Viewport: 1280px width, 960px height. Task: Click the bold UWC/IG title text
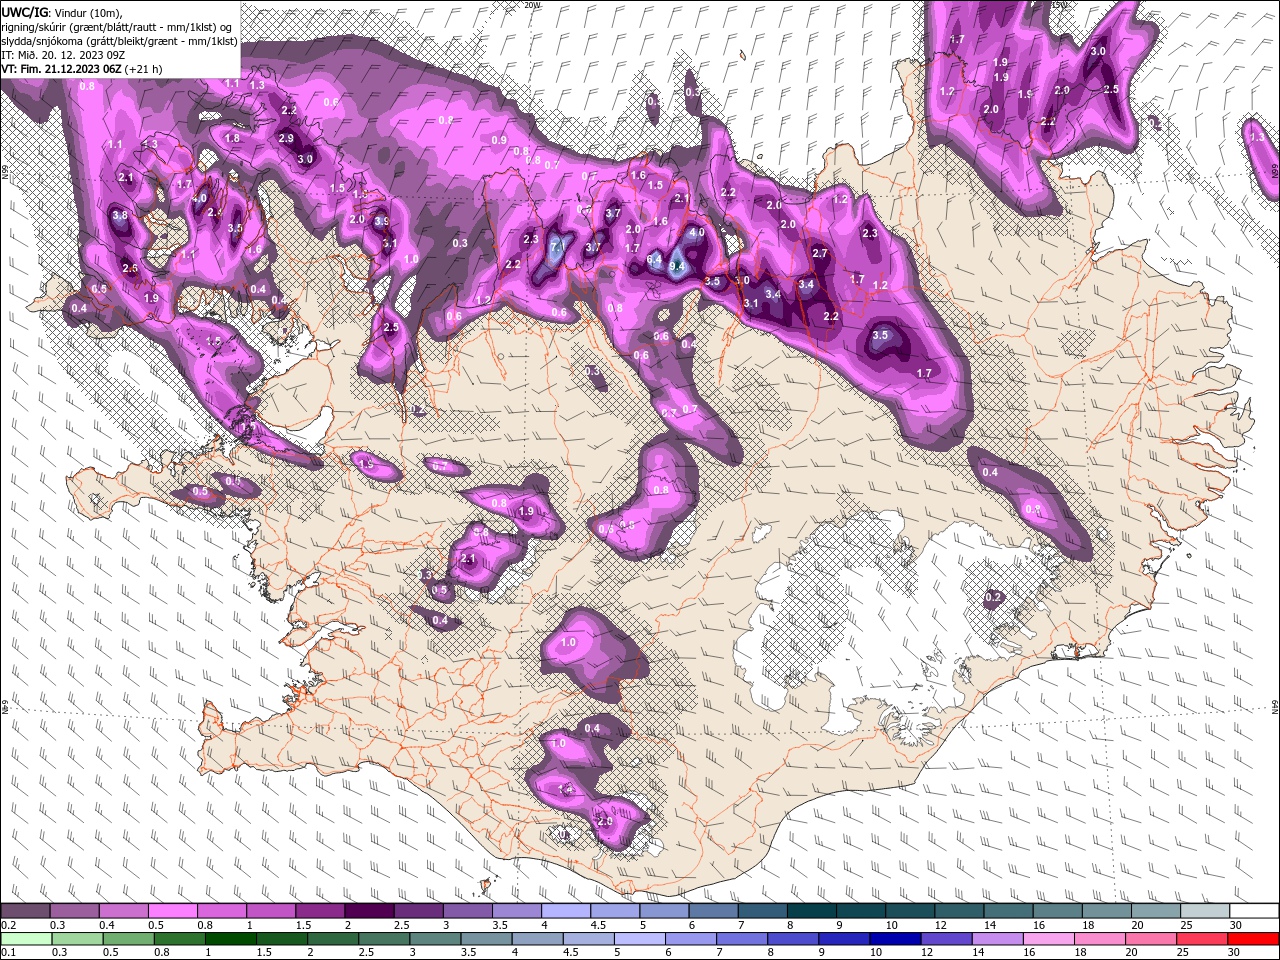point(23,12)
